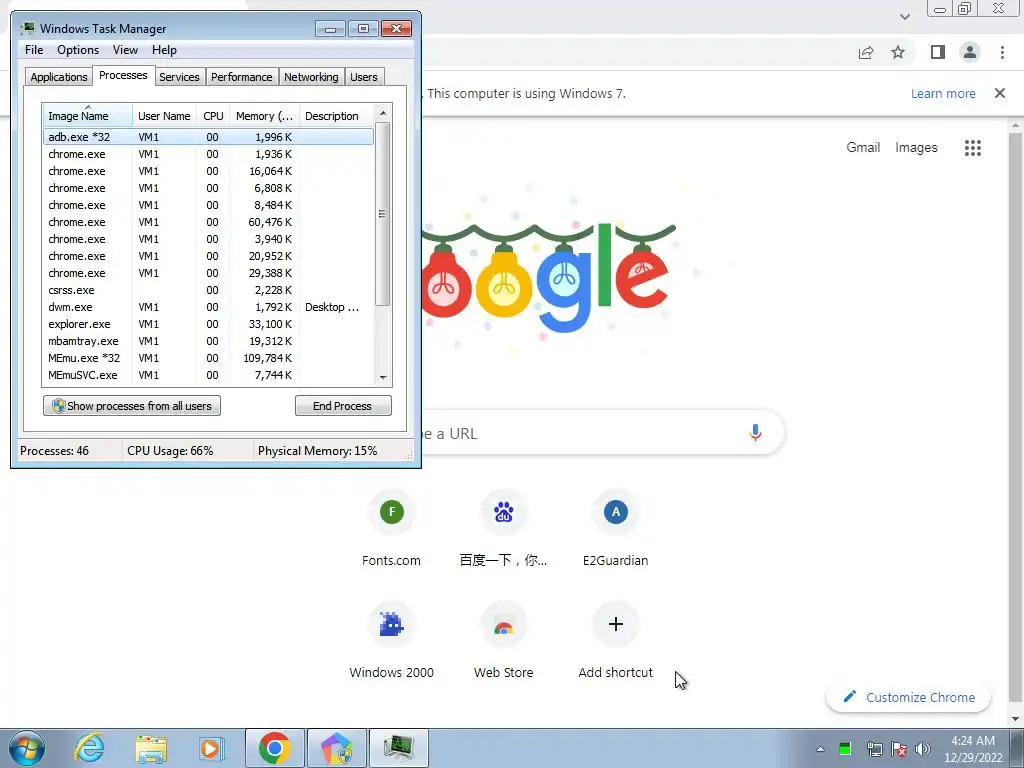This screenshot has width=1024, height=768.
Task: Click the Add shortcut plus icon
Action: (616, 624)
